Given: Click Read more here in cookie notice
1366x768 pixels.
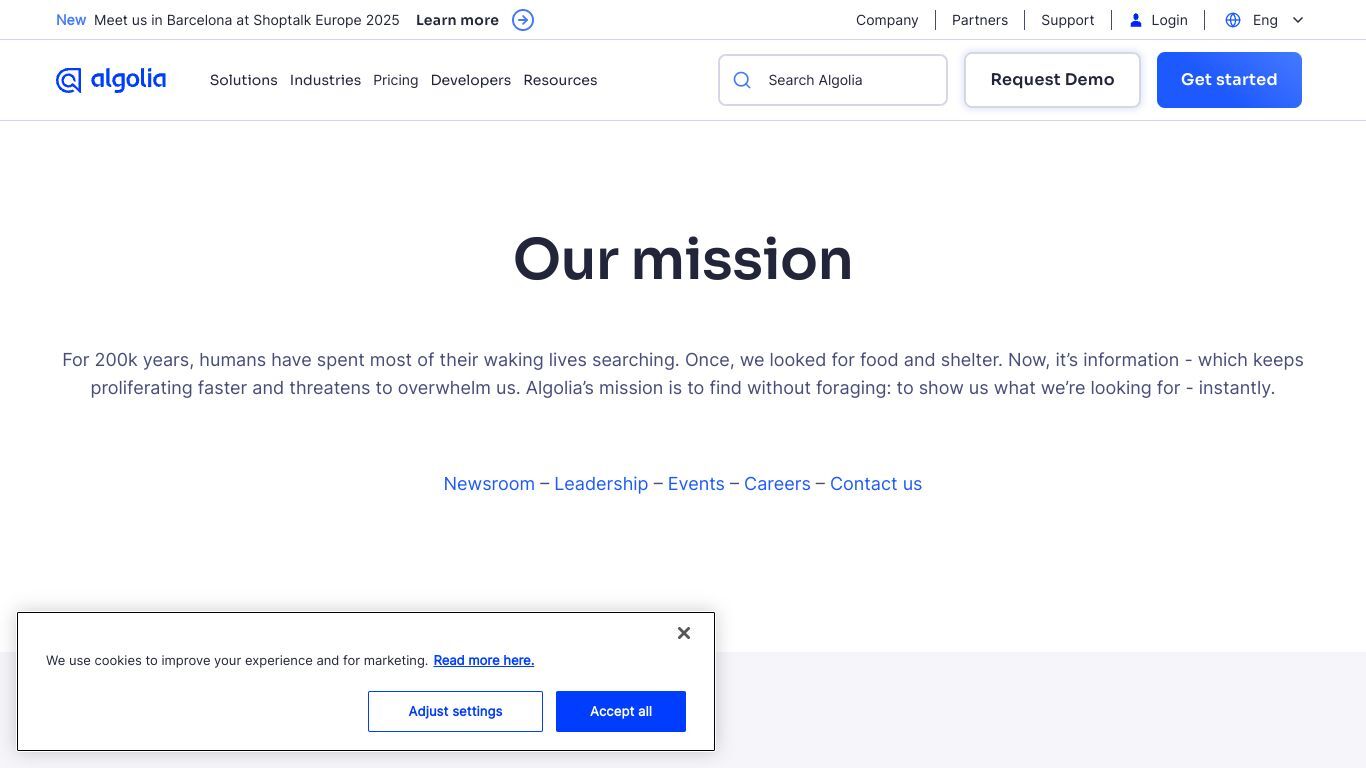Looking at the screenshot, I should pyautogui.click(x=484, y=660).
